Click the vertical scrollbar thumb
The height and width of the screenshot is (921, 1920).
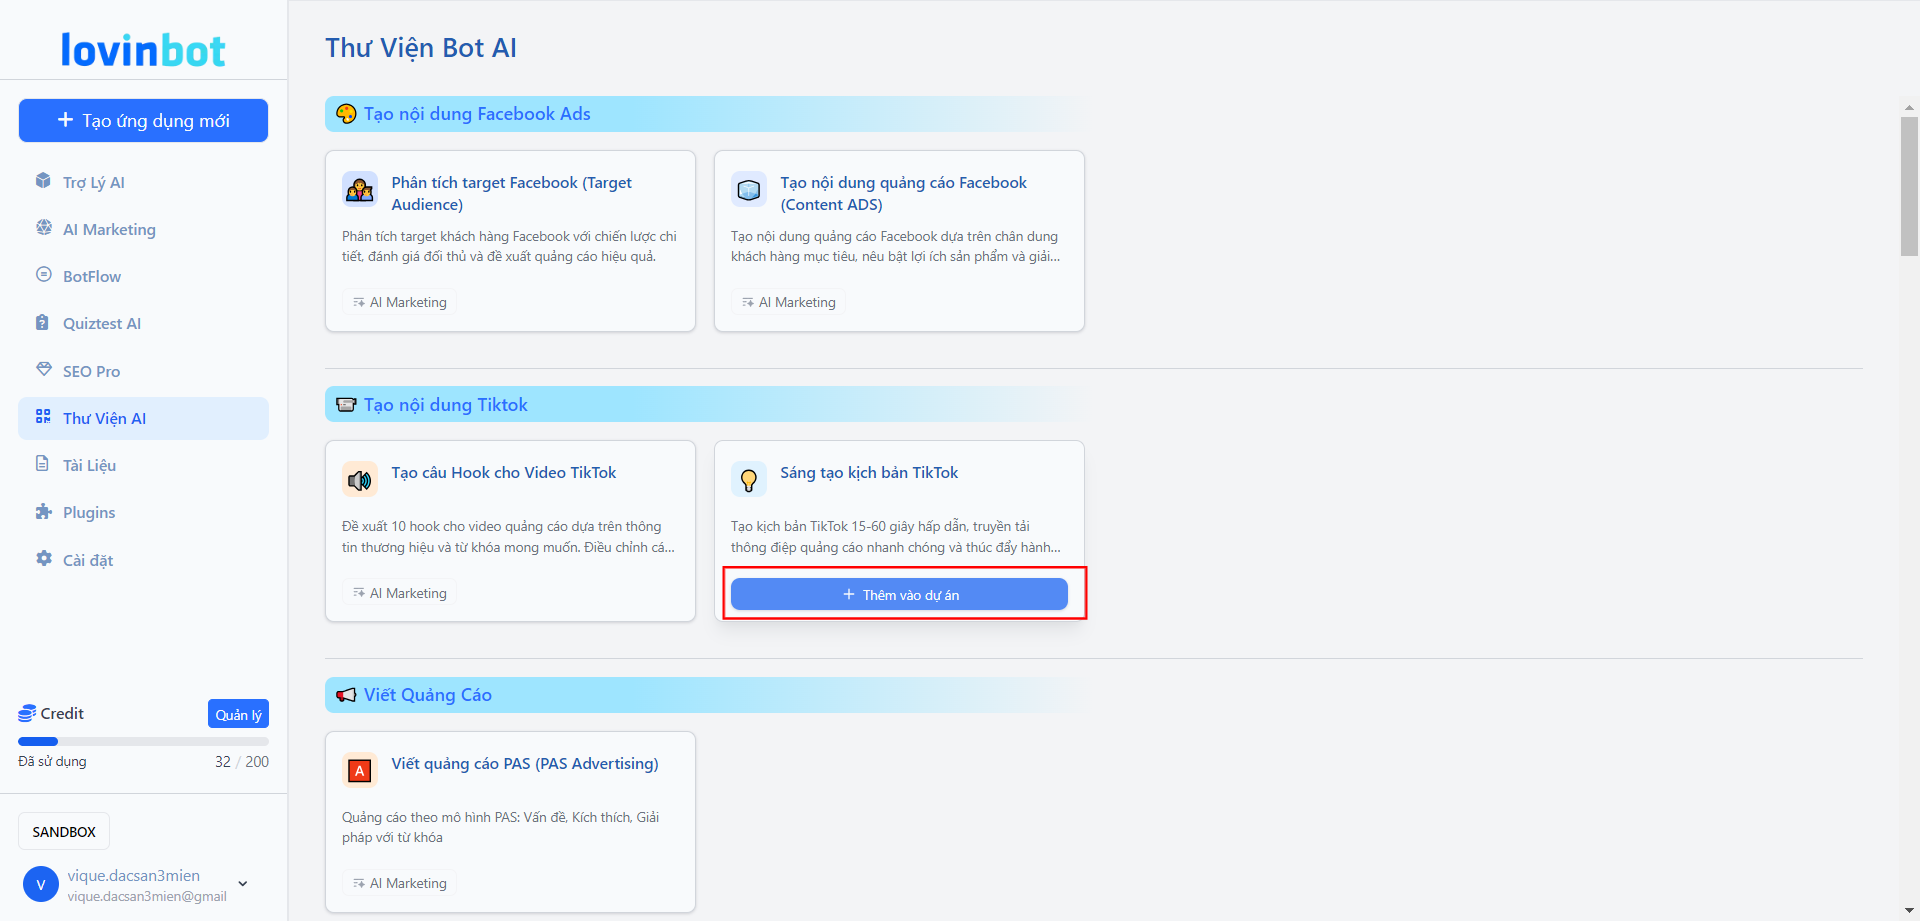[1909, 185]
